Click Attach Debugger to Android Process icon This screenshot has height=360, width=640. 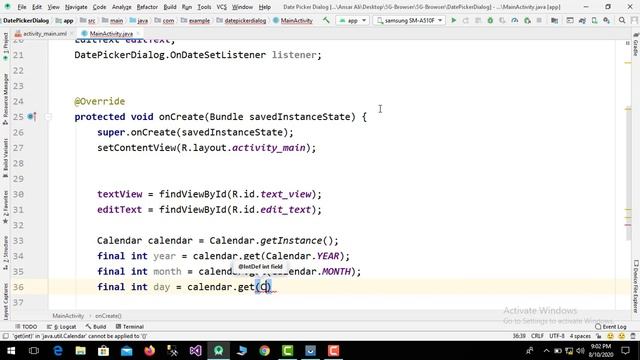pos(527,20)
